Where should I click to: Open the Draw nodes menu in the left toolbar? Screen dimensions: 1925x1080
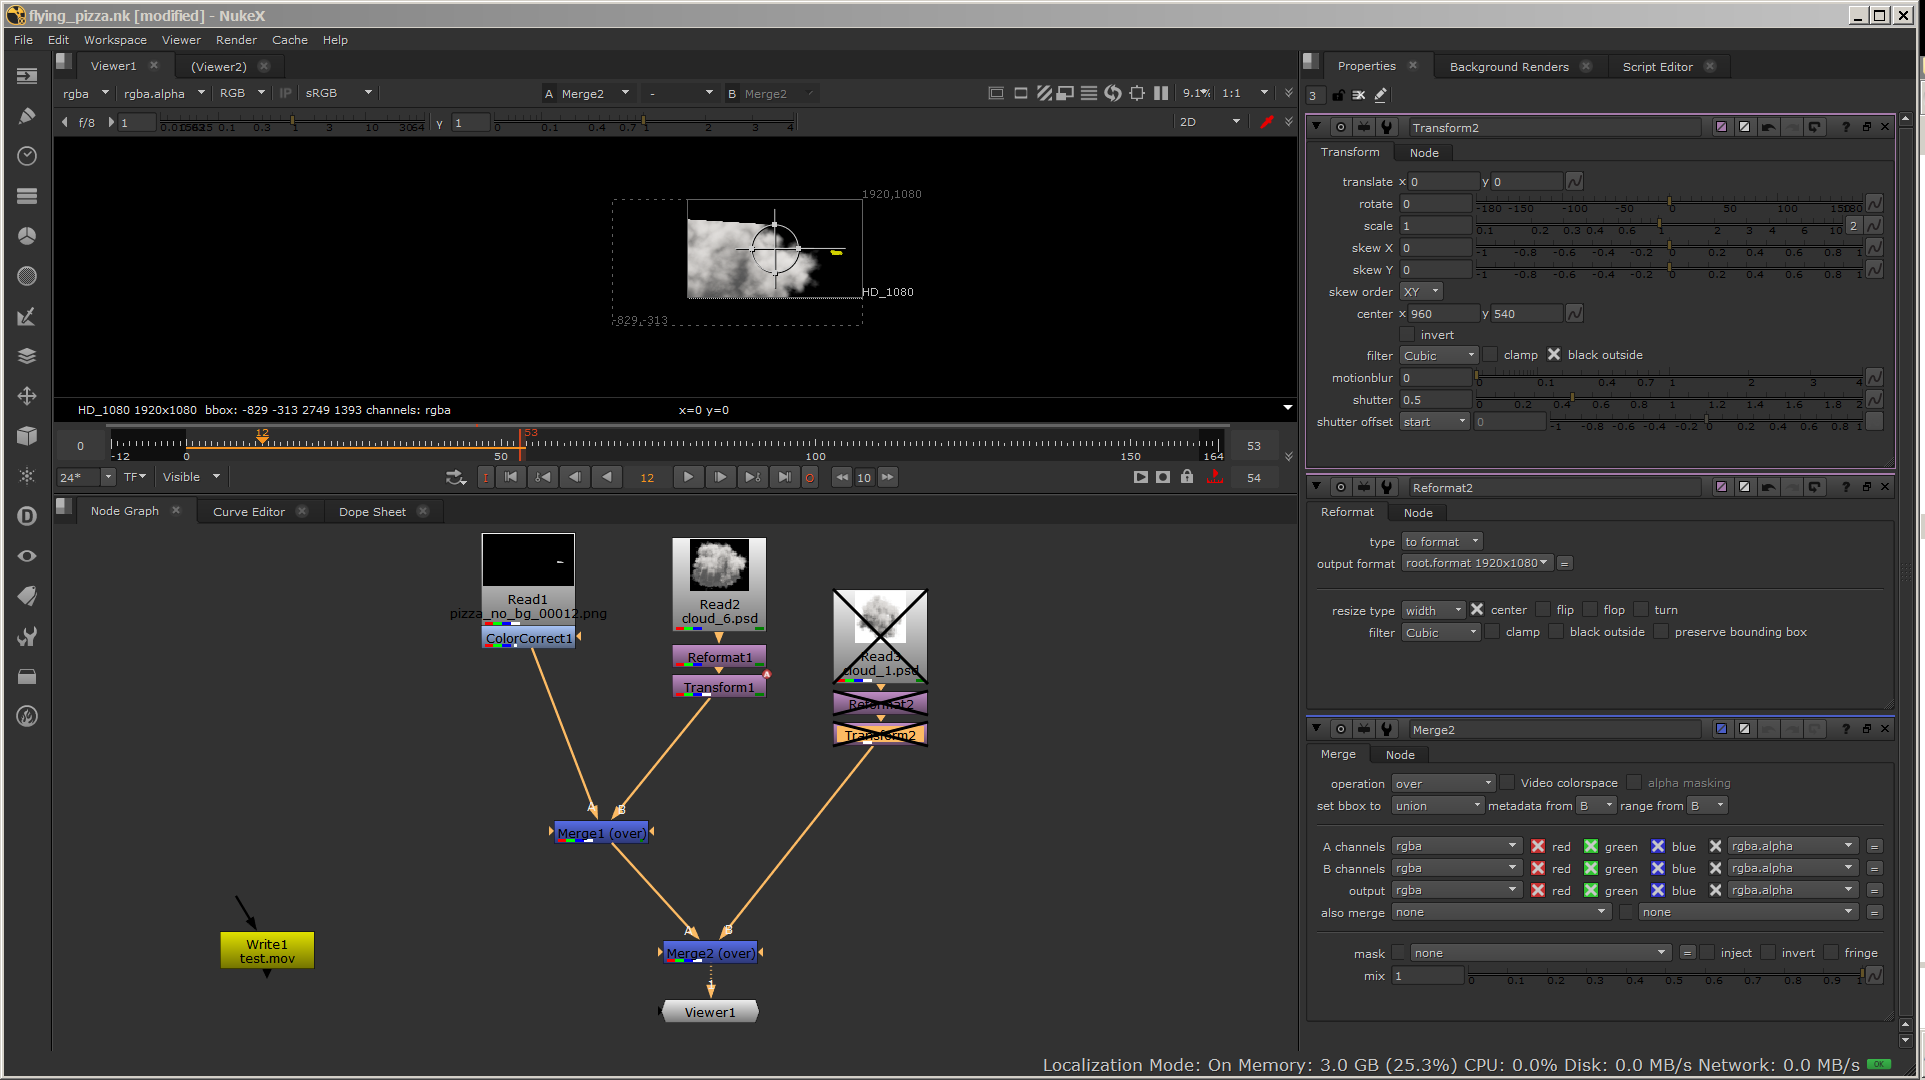click(x=27, y=116)
